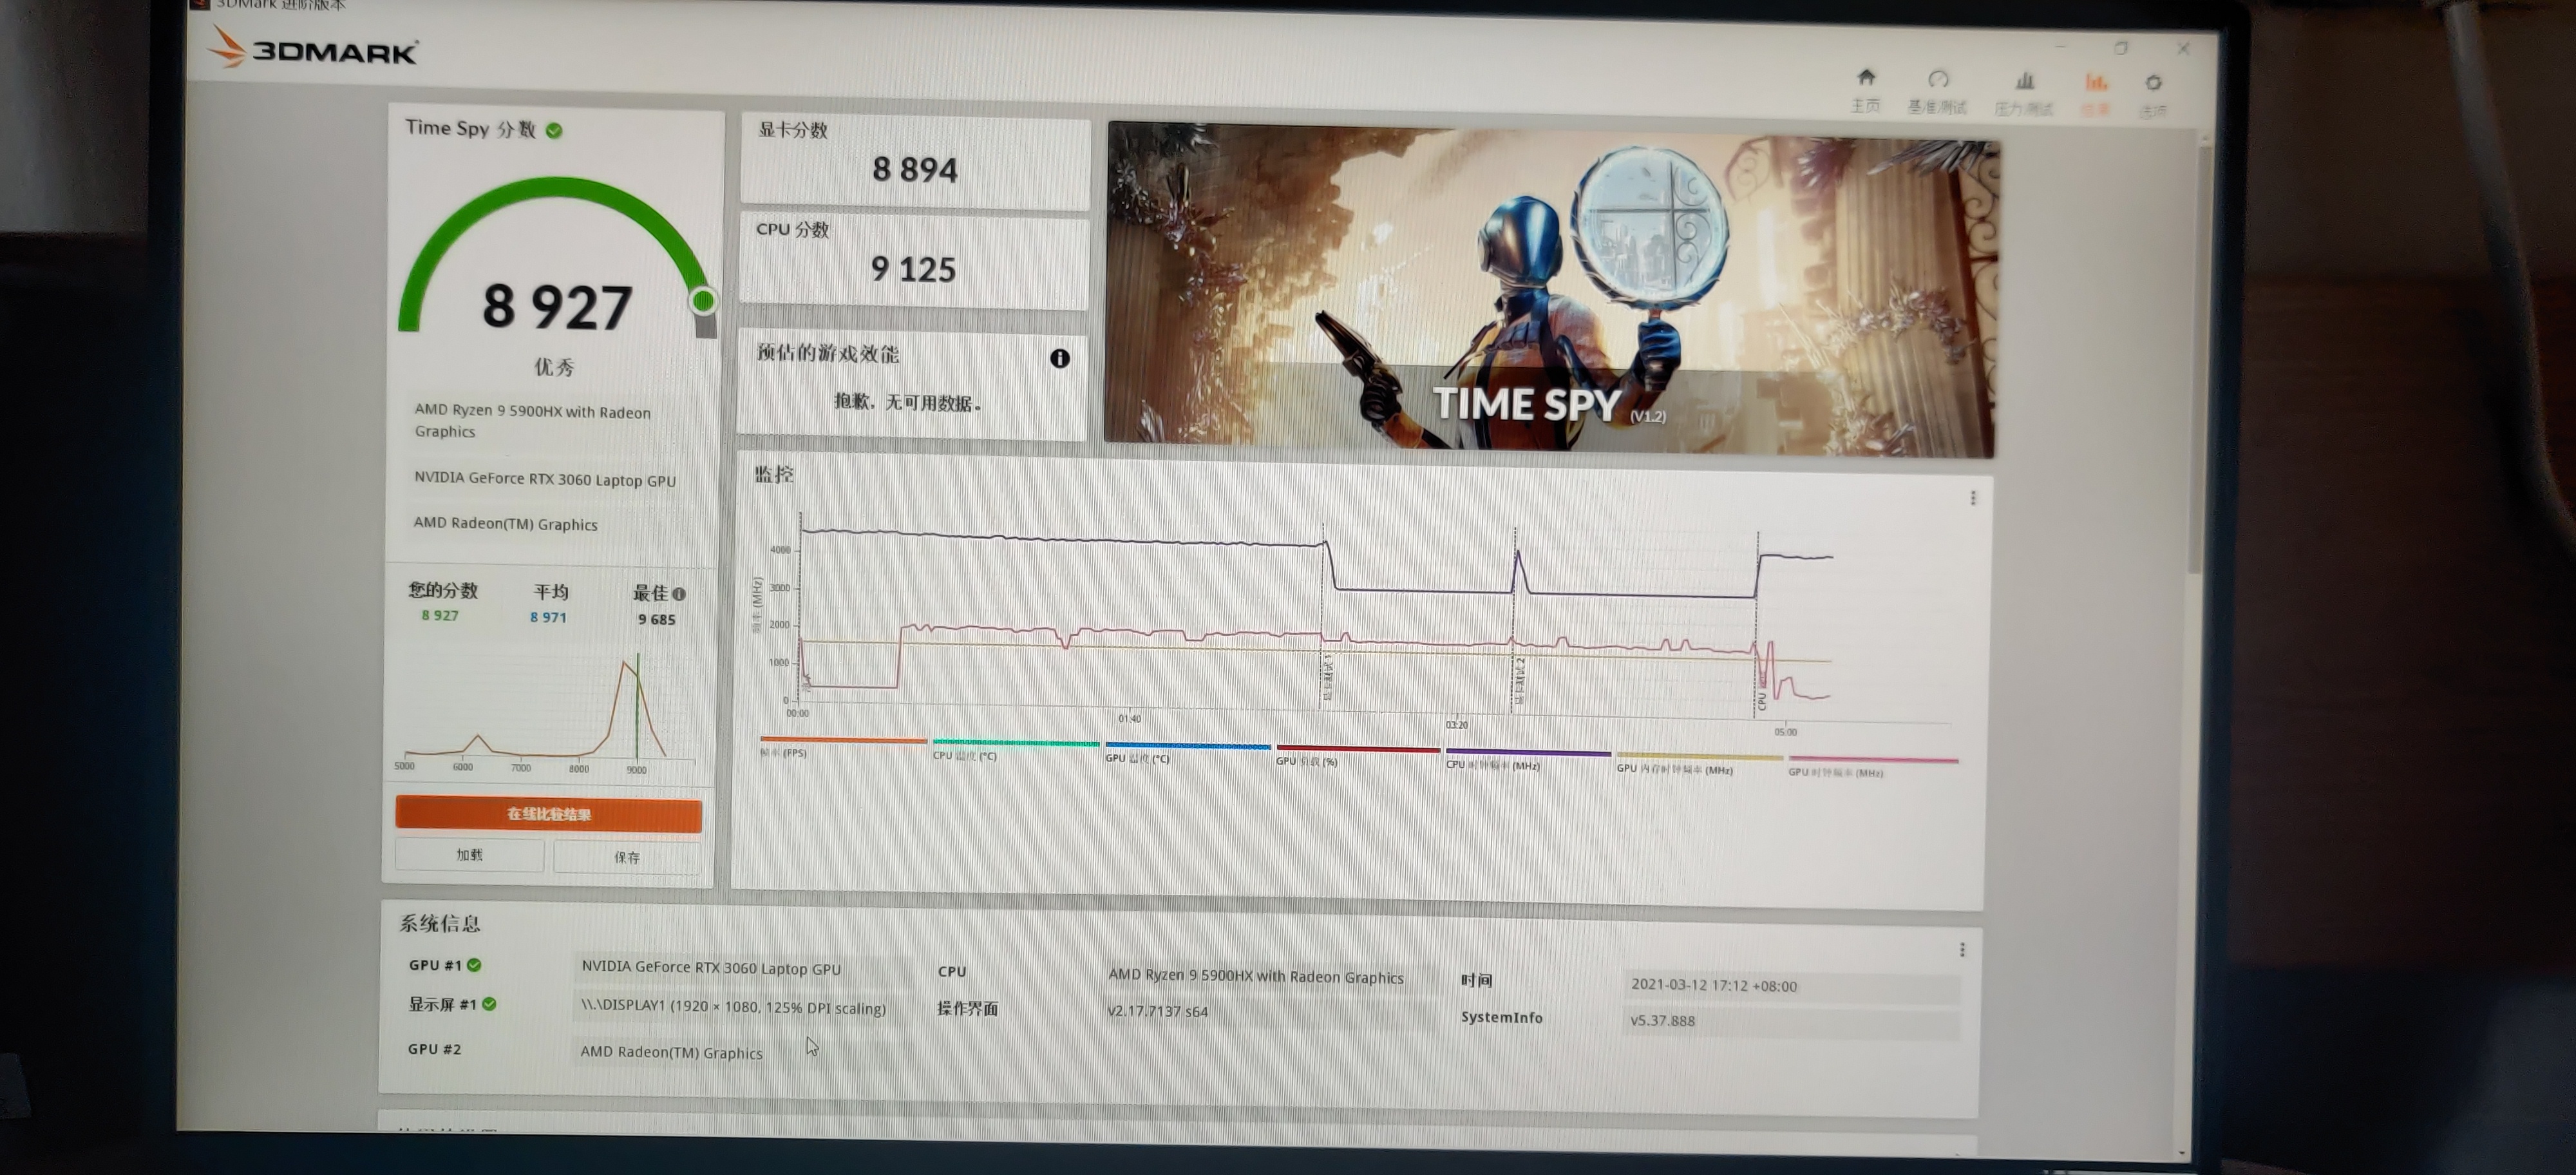2576x1175 pixels.
Task: Click the 平均 score value 8 971
Action: point(548,617)
